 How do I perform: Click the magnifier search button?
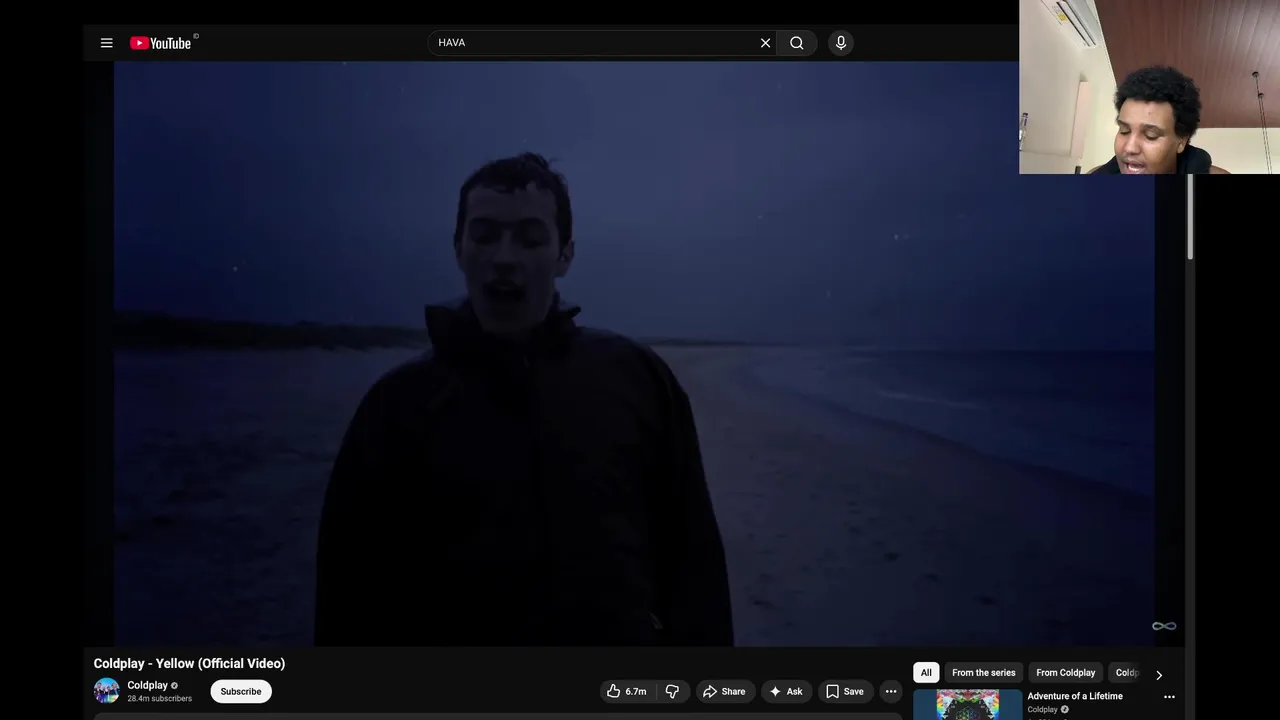pos(797,43)
